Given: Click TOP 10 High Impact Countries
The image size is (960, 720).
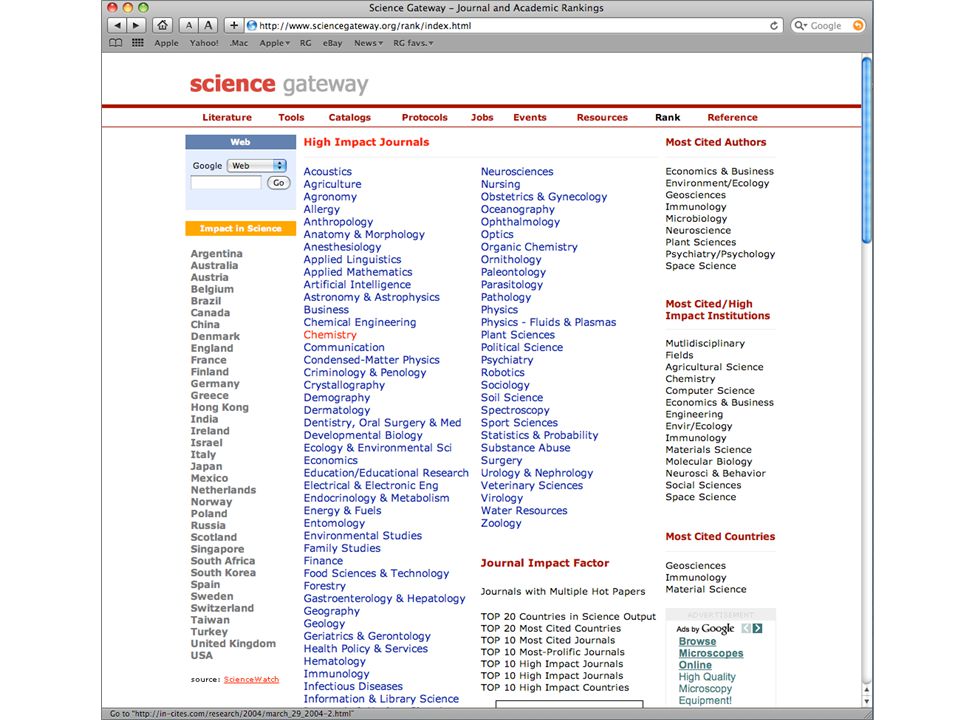Looking at the screenshot, I should [x=555, y=688].
